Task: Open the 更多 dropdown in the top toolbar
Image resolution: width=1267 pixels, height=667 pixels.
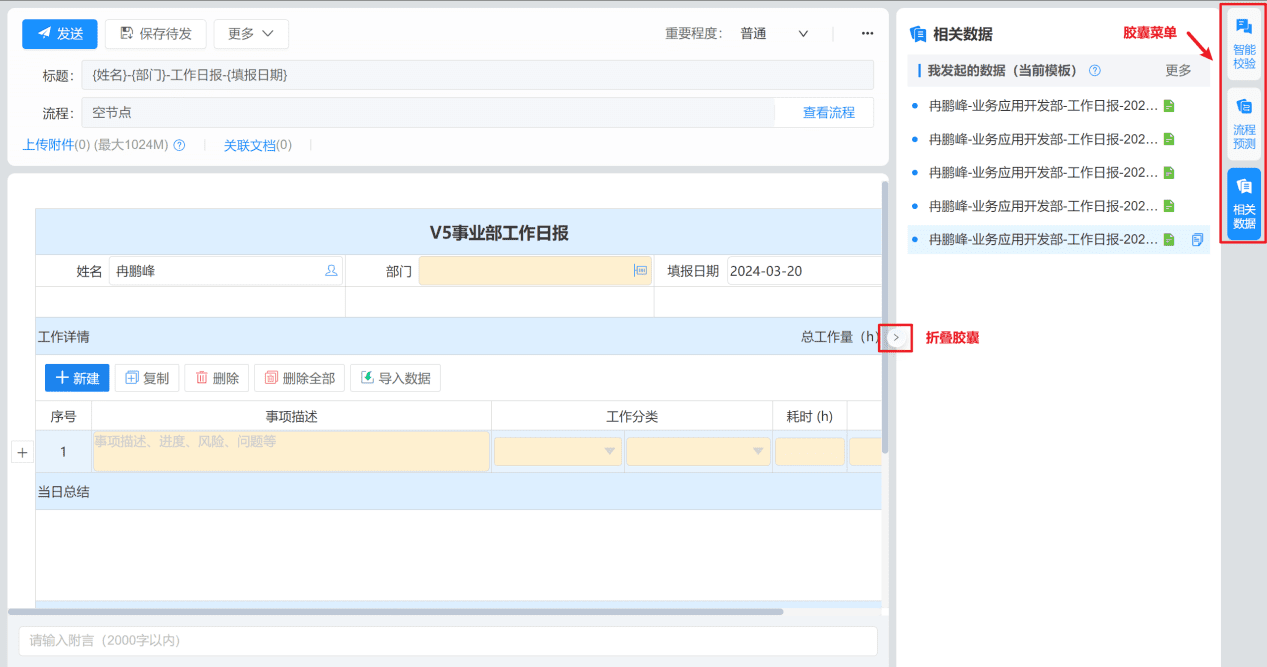Action: pos(251,33)
